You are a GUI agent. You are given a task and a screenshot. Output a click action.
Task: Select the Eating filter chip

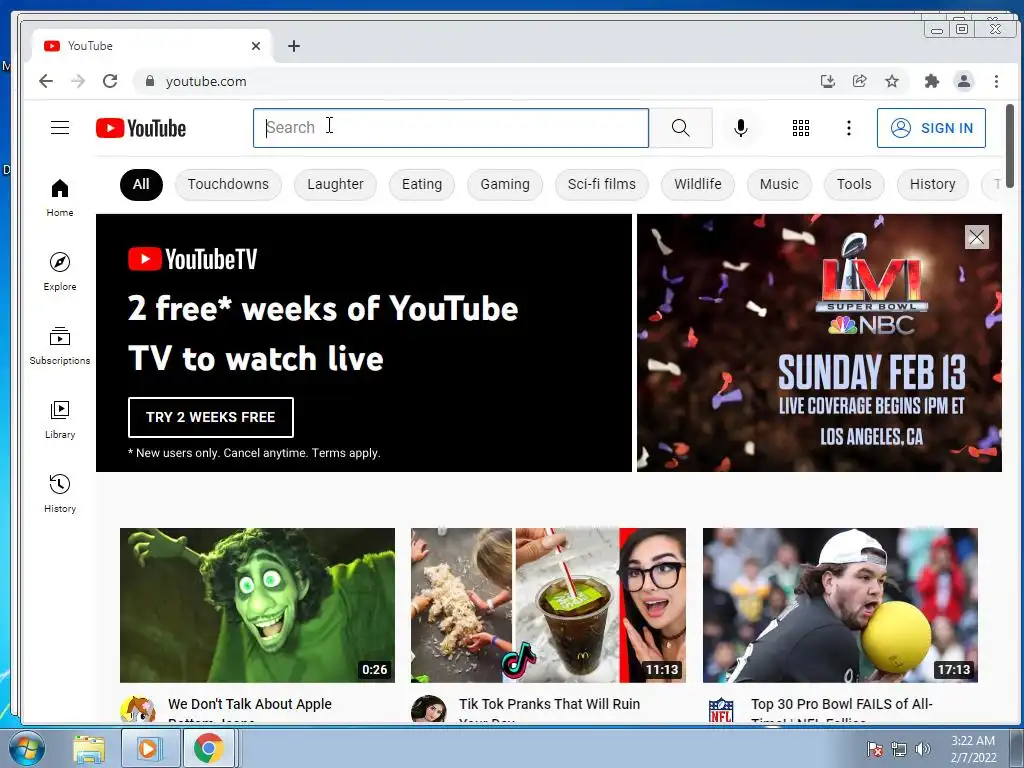[x=422, y=184]
